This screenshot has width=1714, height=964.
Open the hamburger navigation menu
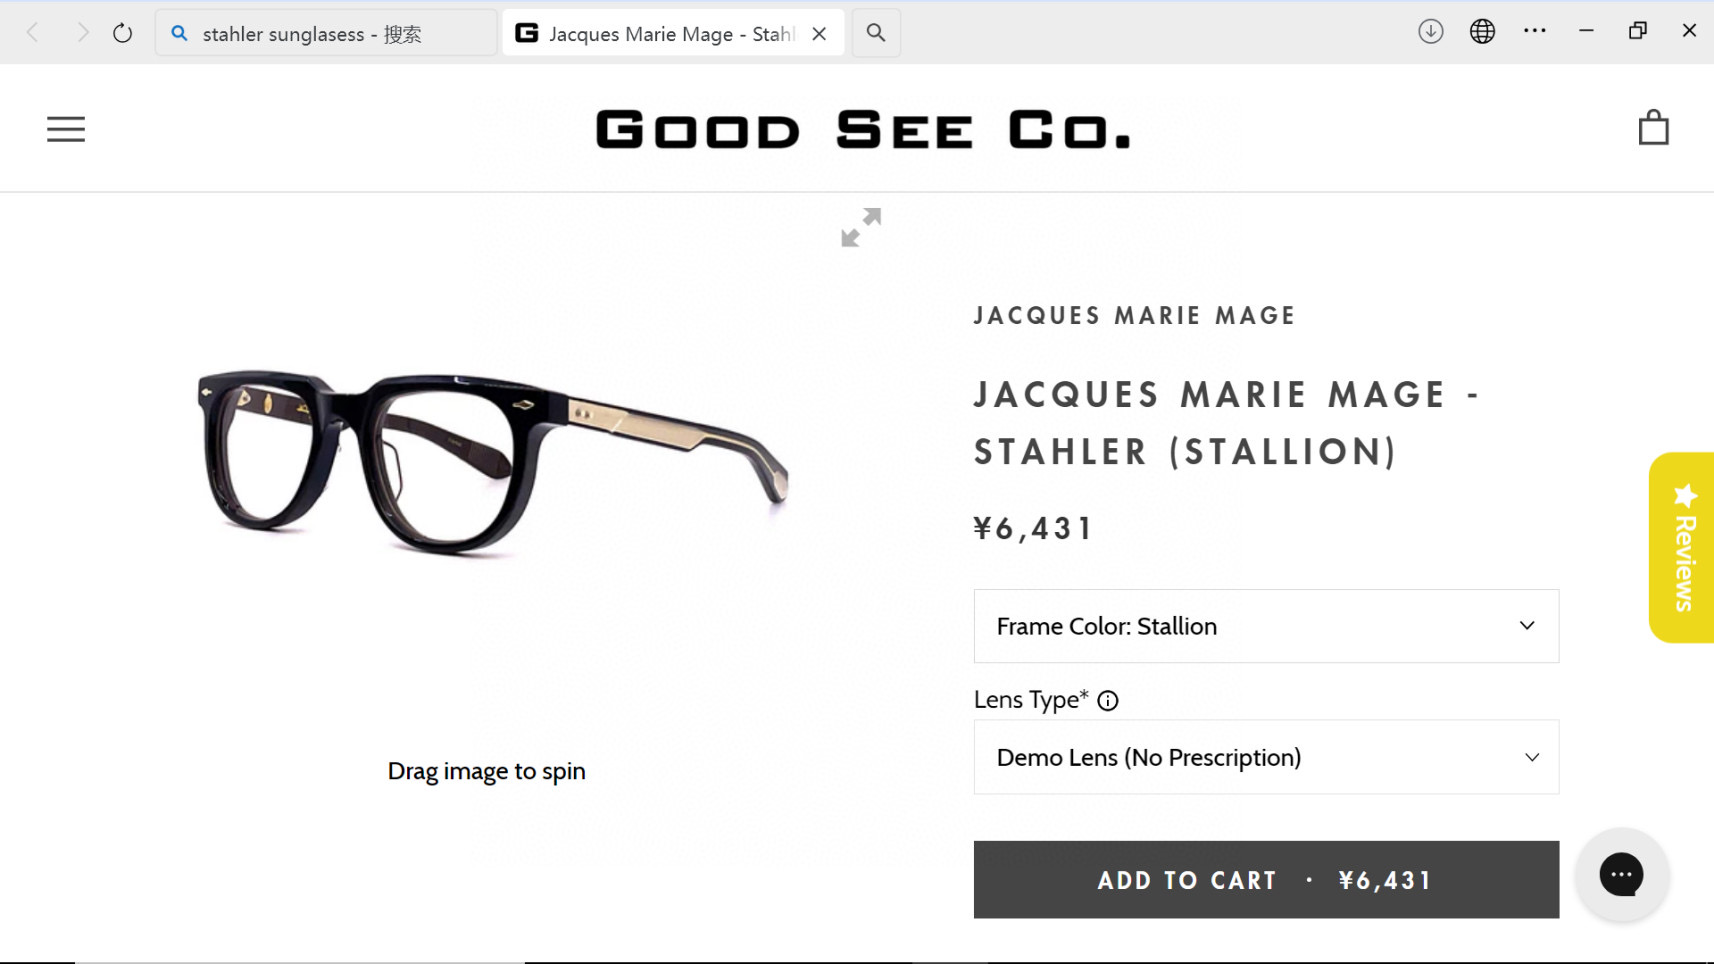coord(66,129)
